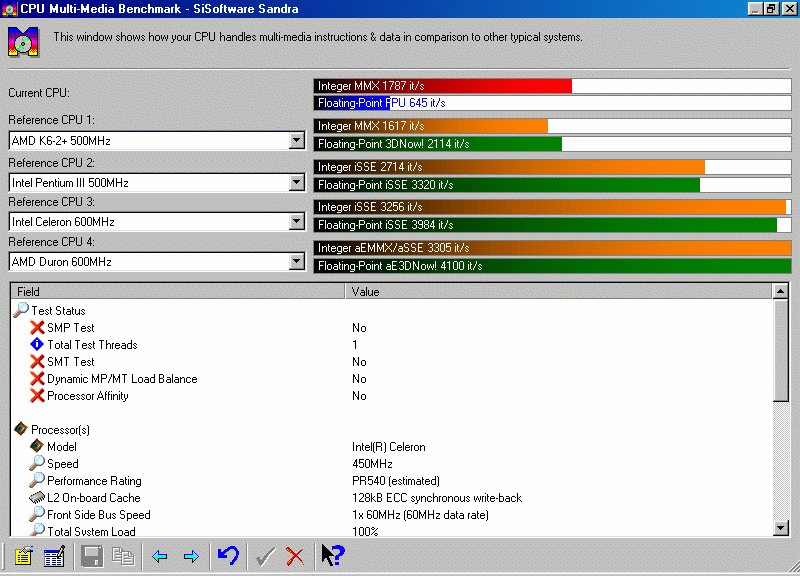
Task: Click the magnifier icon beside Front Side Bus Speed
Action: tap(37, 514)
